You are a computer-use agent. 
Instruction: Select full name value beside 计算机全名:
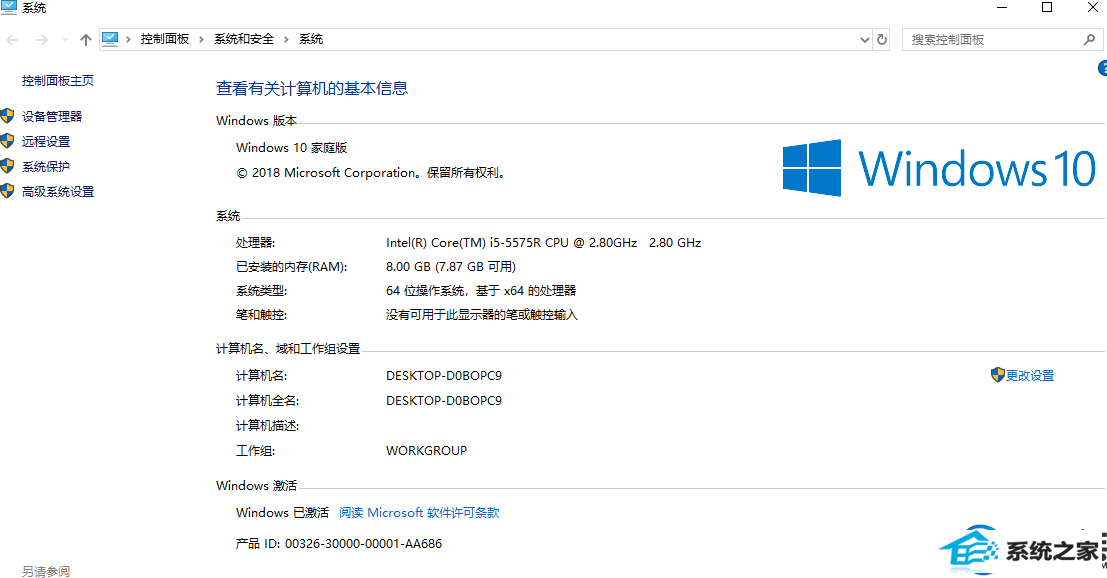444,400
